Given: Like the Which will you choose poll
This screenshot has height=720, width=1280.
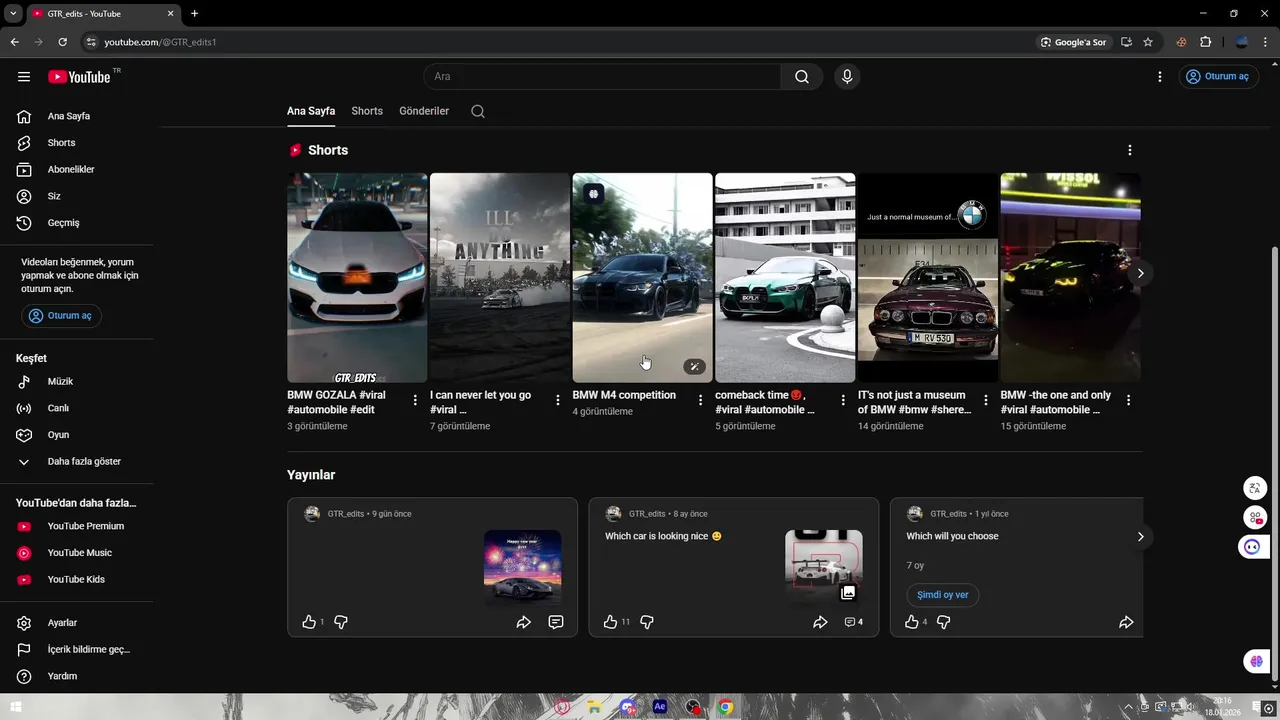Looking at the screenshot, I should coord(911,622).
